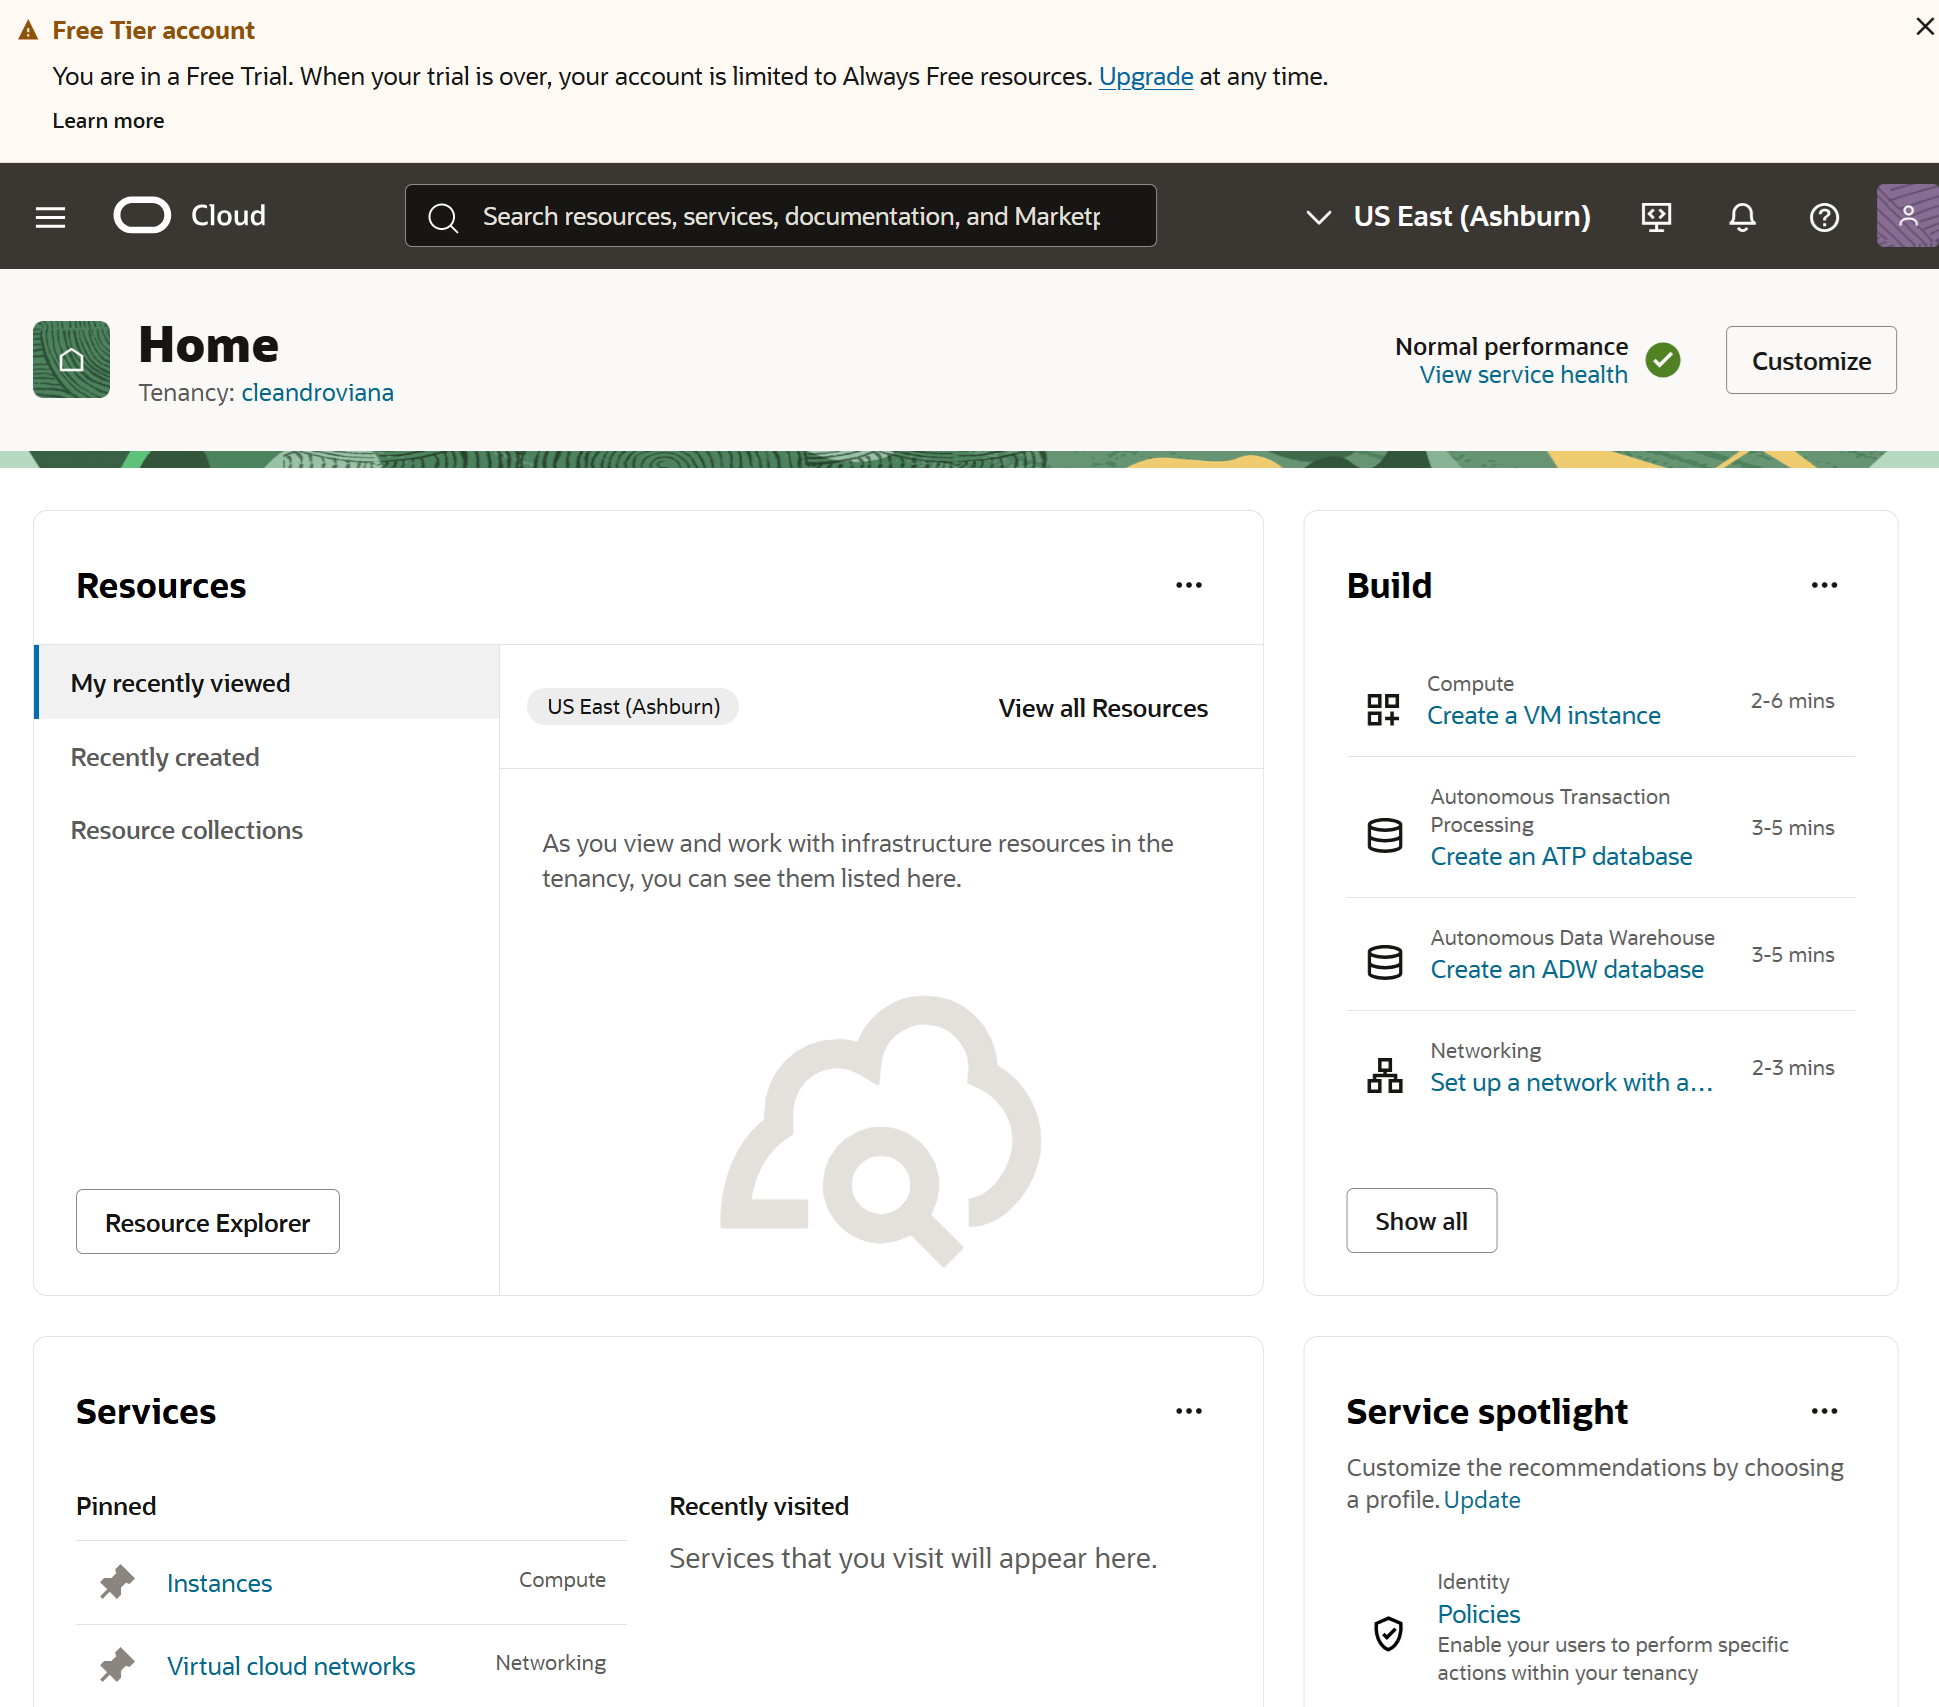Focus the search resources input field
Screen dimensions: 1939x1707
point(781,216)
